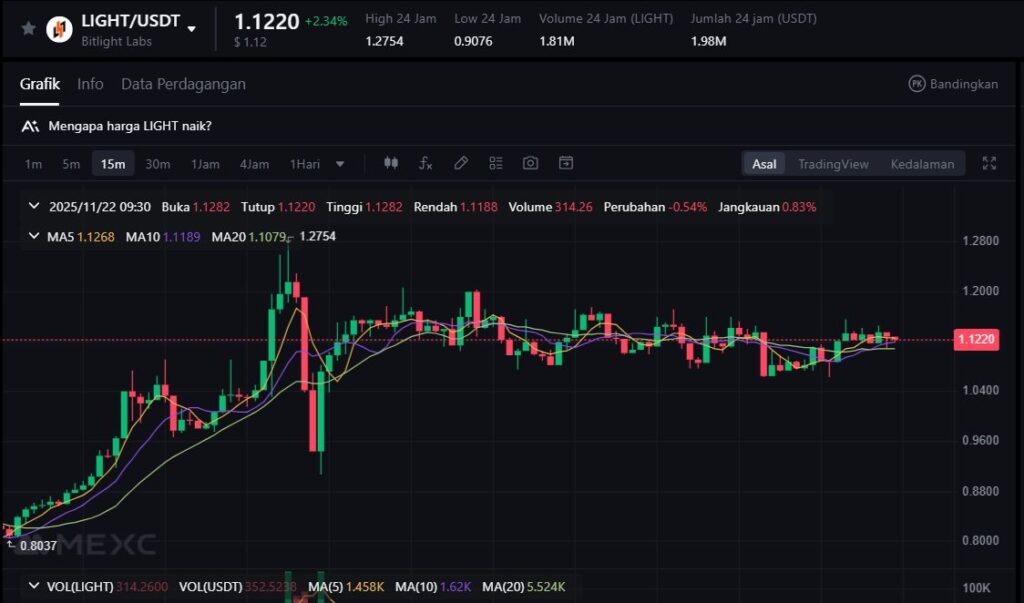Click the candlestick chart type icon
Image resolution: width=1024 pixels, height=603 pixels.
click(x=391, y=164)
